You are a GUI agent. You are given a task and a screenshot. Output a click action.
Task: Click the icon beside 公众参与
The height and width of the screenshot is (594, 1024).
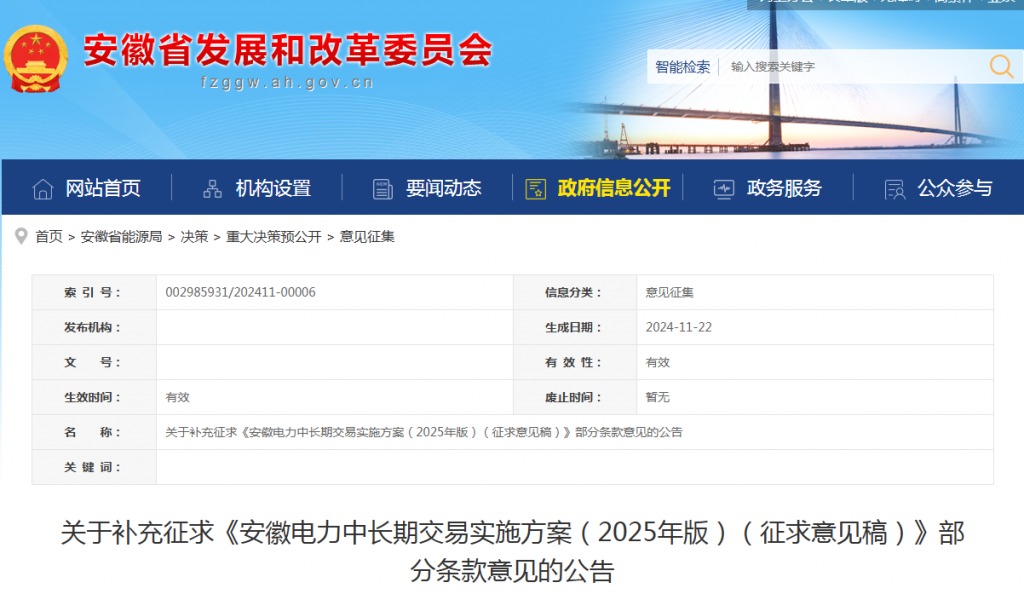(895, 189)
